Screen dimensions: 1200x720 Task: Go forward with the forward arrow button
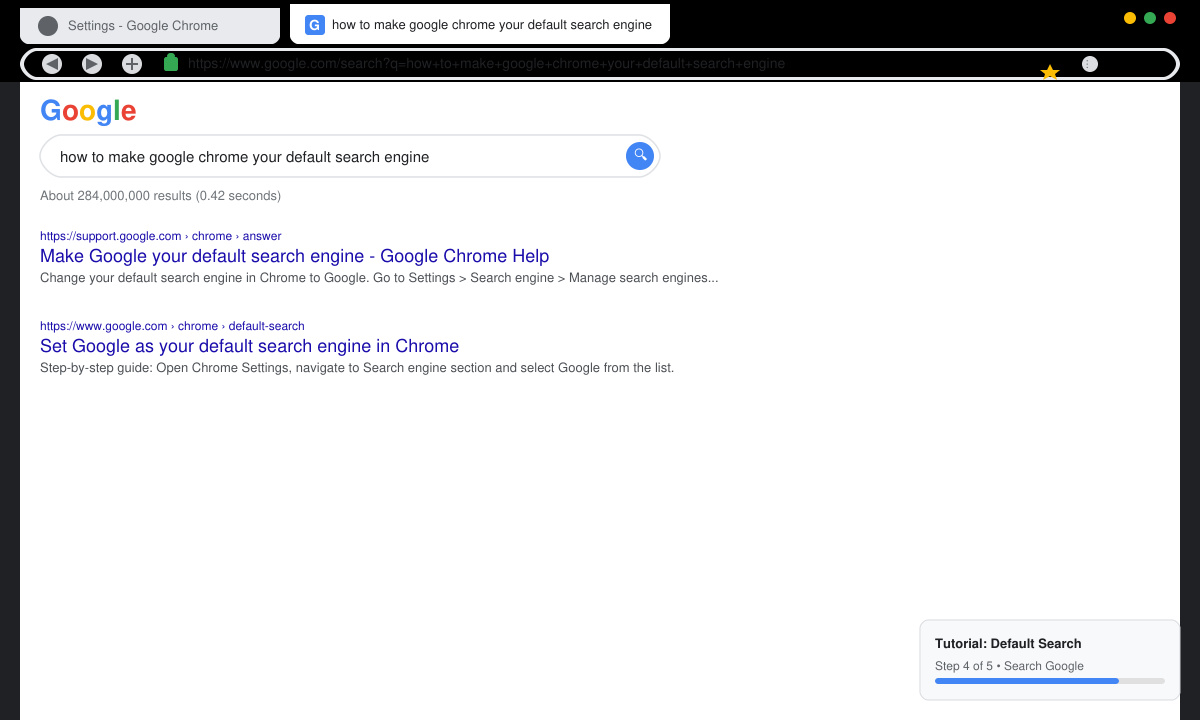[92, 64]
